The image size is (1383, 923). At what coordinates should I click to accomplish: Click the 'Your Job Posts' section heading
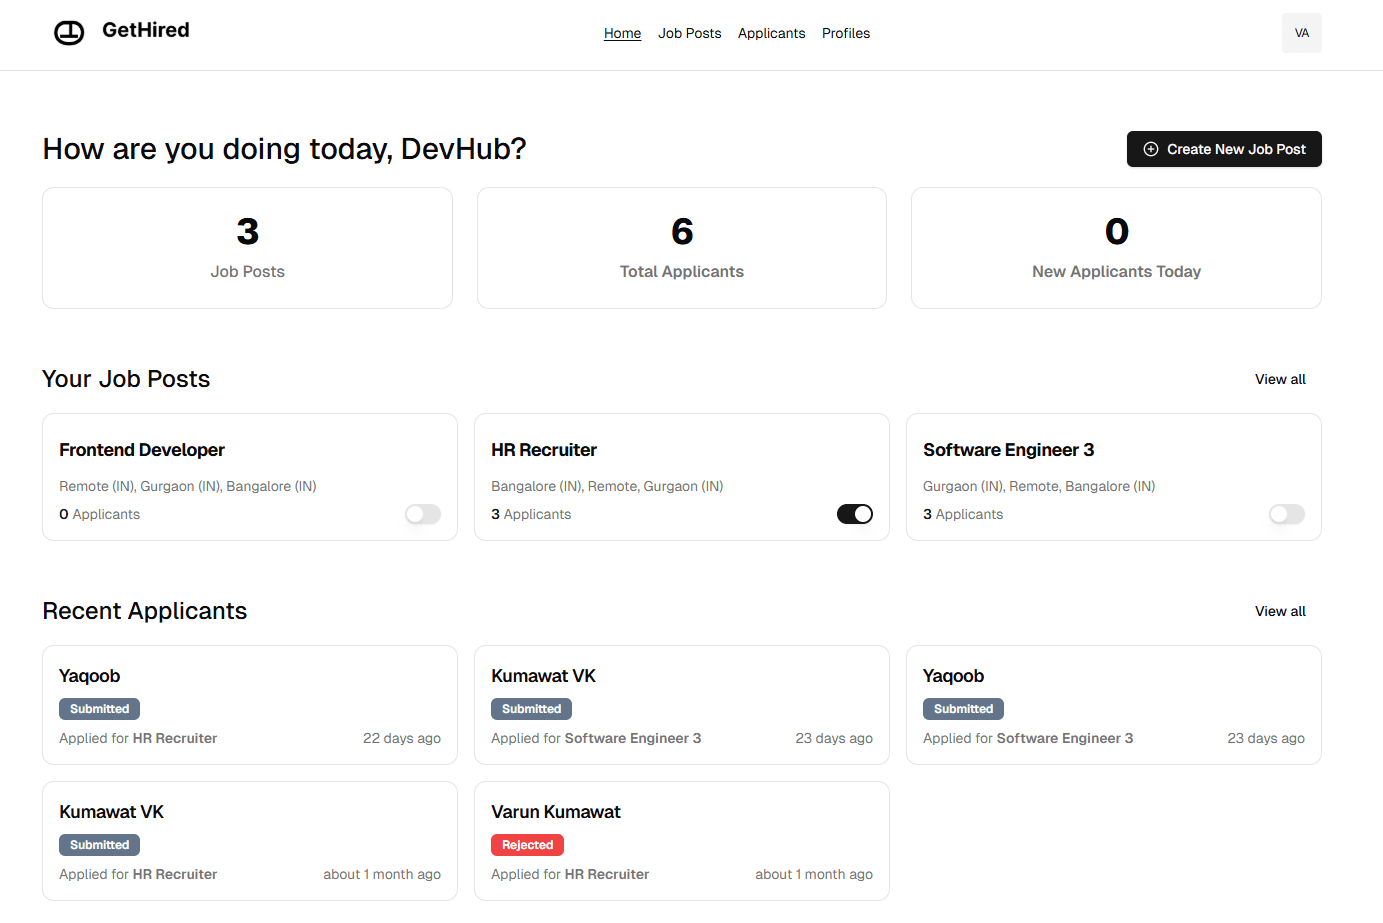(x=126, y=379)
